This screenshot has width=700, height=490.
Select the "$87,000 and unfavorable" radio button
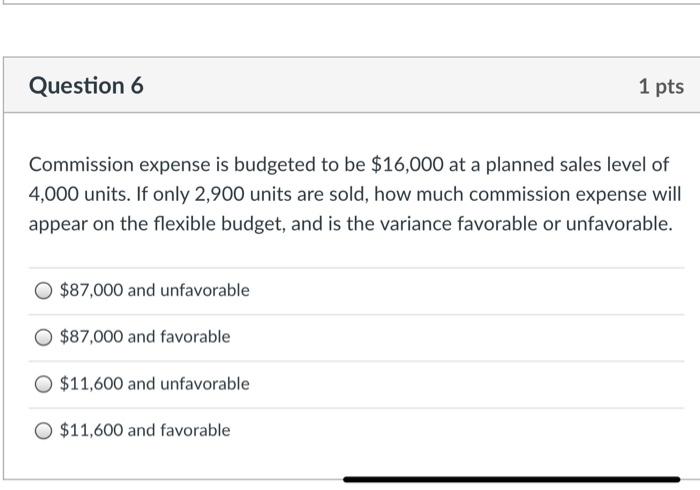coord(43,291)
